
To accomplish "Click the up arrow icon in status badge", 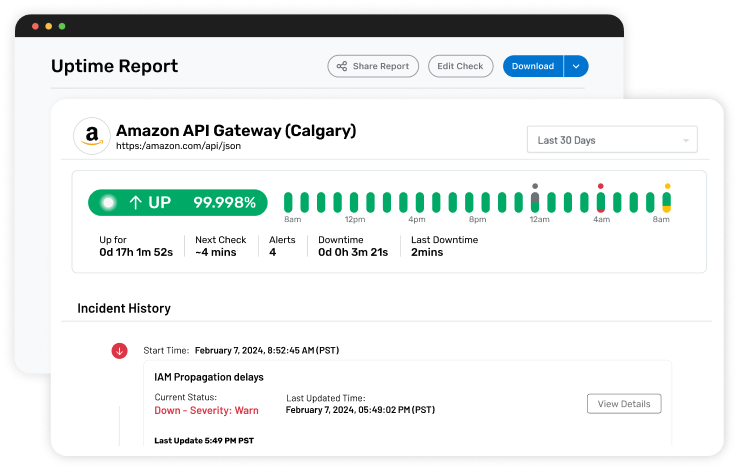I will [136, 203].
